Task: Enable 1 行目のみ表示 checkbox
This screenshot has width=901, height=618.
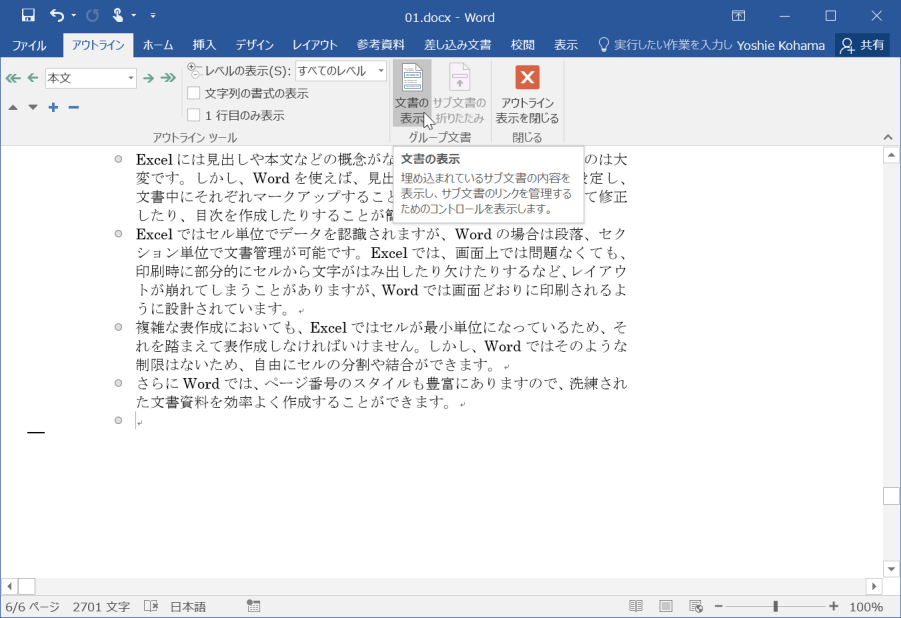Action: (194, 116)
